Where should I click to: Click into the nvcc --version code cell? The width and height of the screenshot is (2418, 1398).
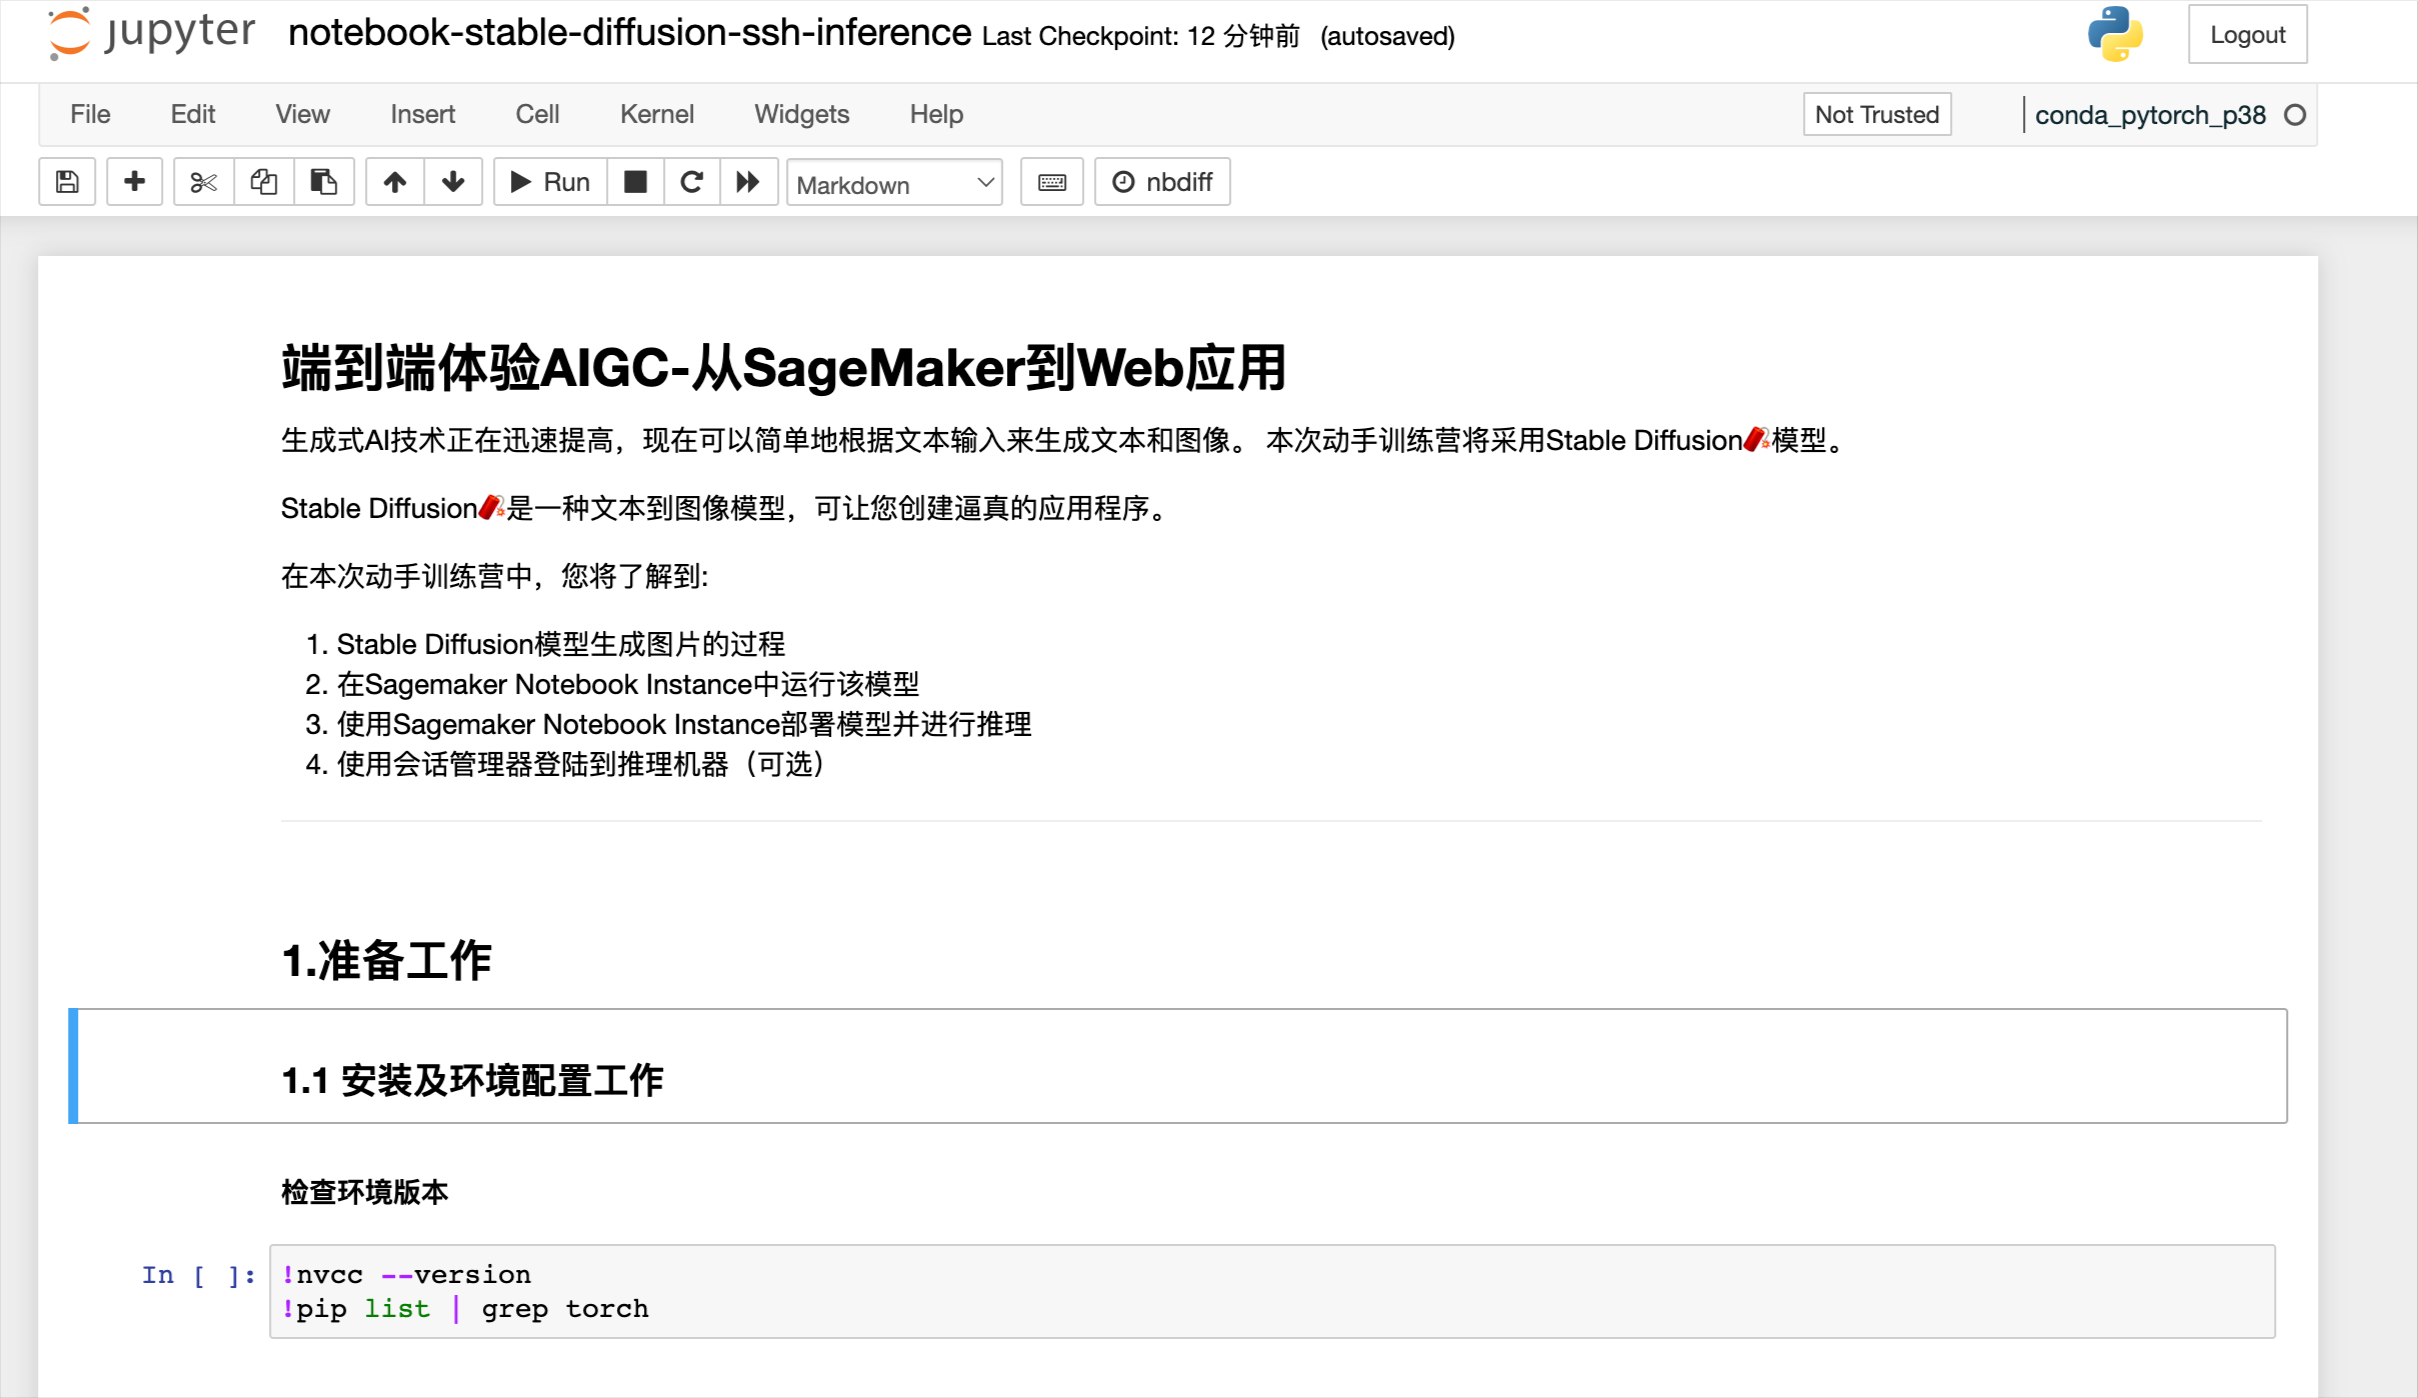(1272, 1291)
